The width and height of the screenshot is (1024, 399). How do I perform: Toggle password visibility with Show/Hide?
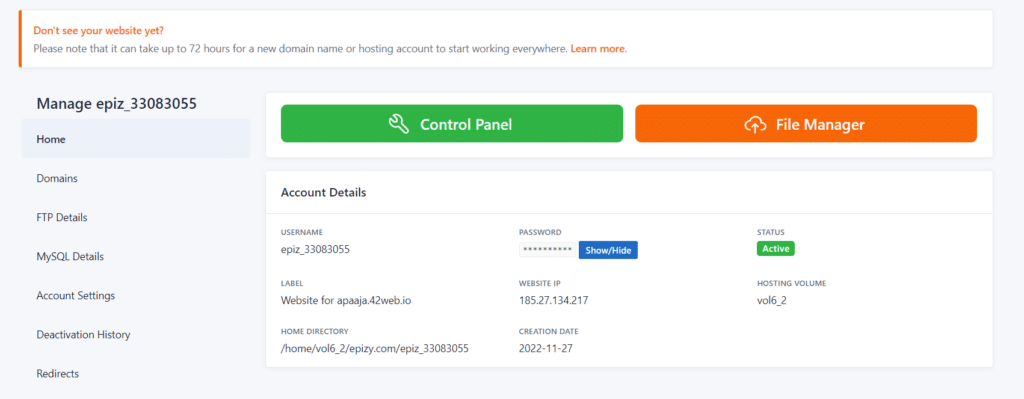608,250
